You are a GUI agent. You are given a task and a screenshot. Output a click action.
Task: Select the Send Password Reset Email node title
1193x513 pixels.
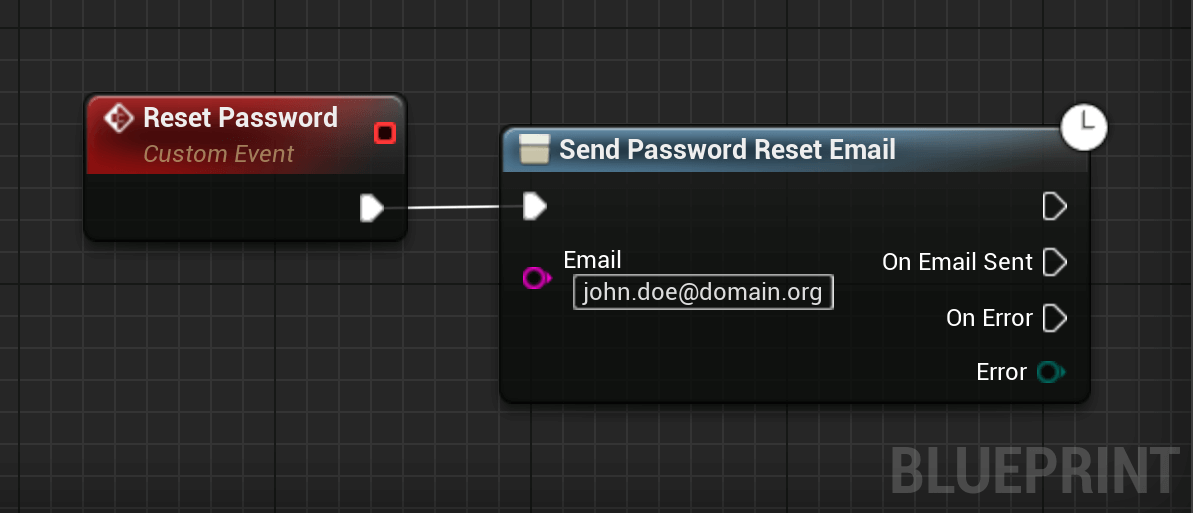coord(727,150)
